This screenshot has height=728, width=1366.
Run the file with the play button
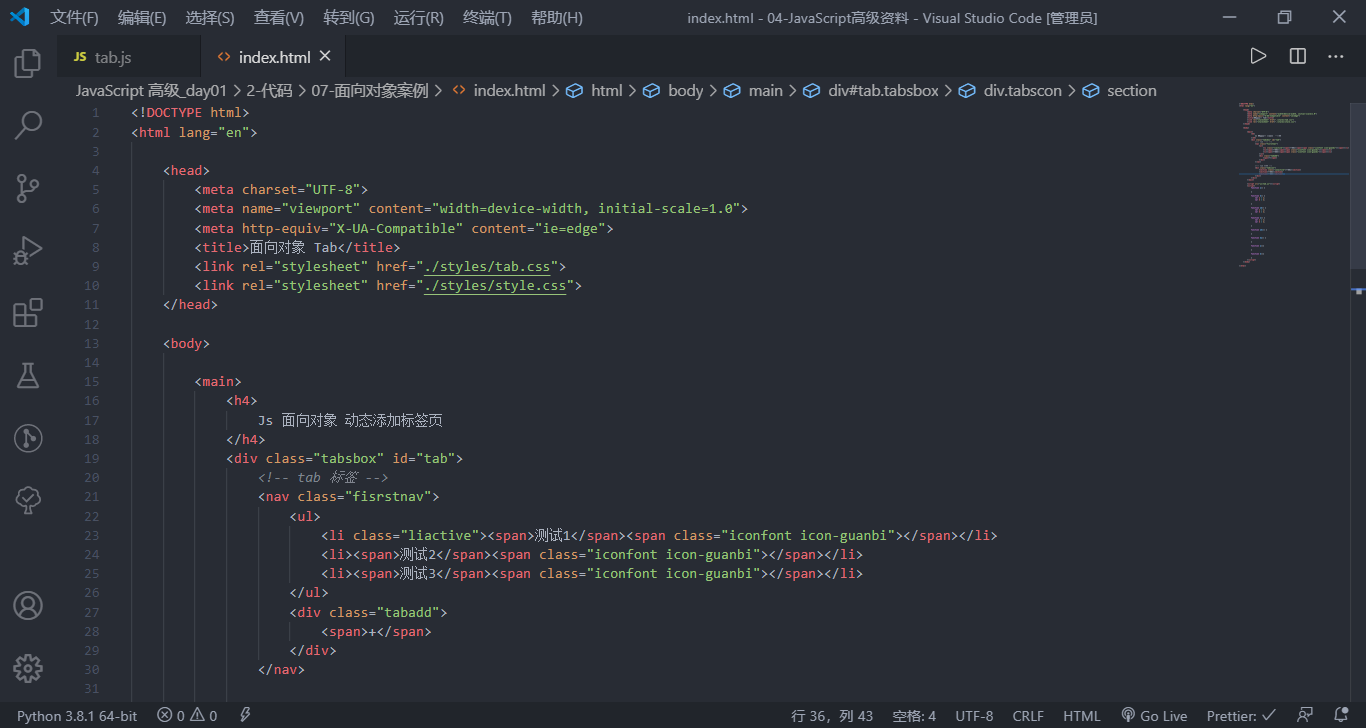point(1258,56)
